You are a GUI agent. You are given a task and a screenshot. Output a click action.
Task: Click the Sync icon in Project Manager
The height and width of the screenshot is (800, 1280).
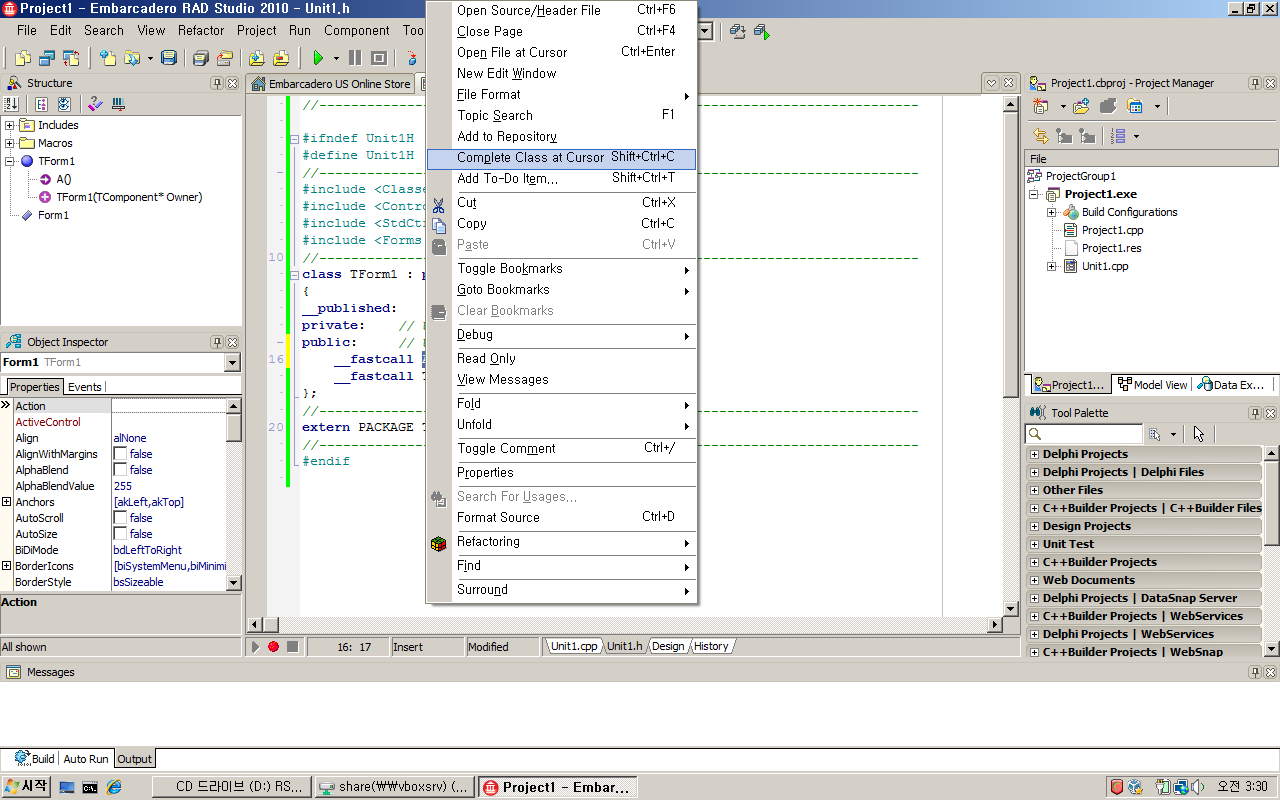(1040, 136)
